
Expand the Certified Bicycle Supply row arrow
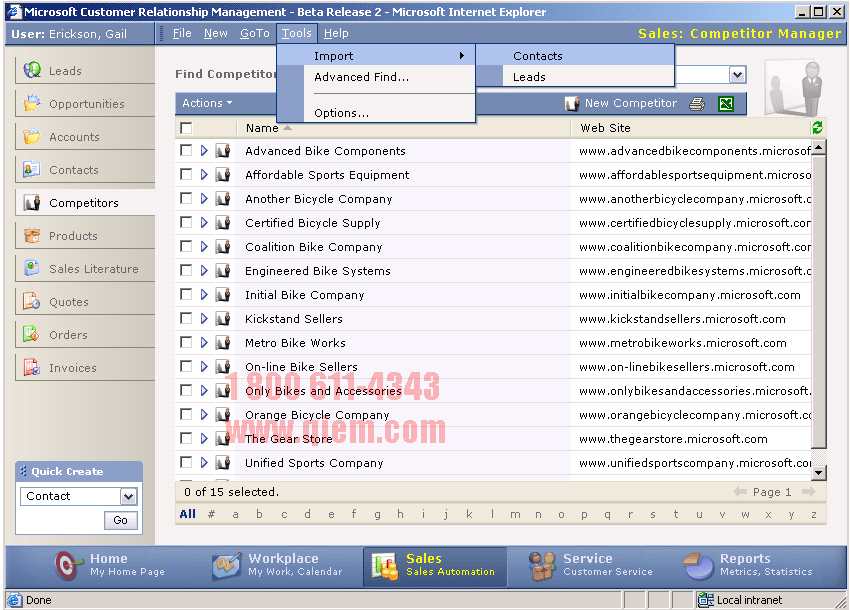tap(204, 222)
